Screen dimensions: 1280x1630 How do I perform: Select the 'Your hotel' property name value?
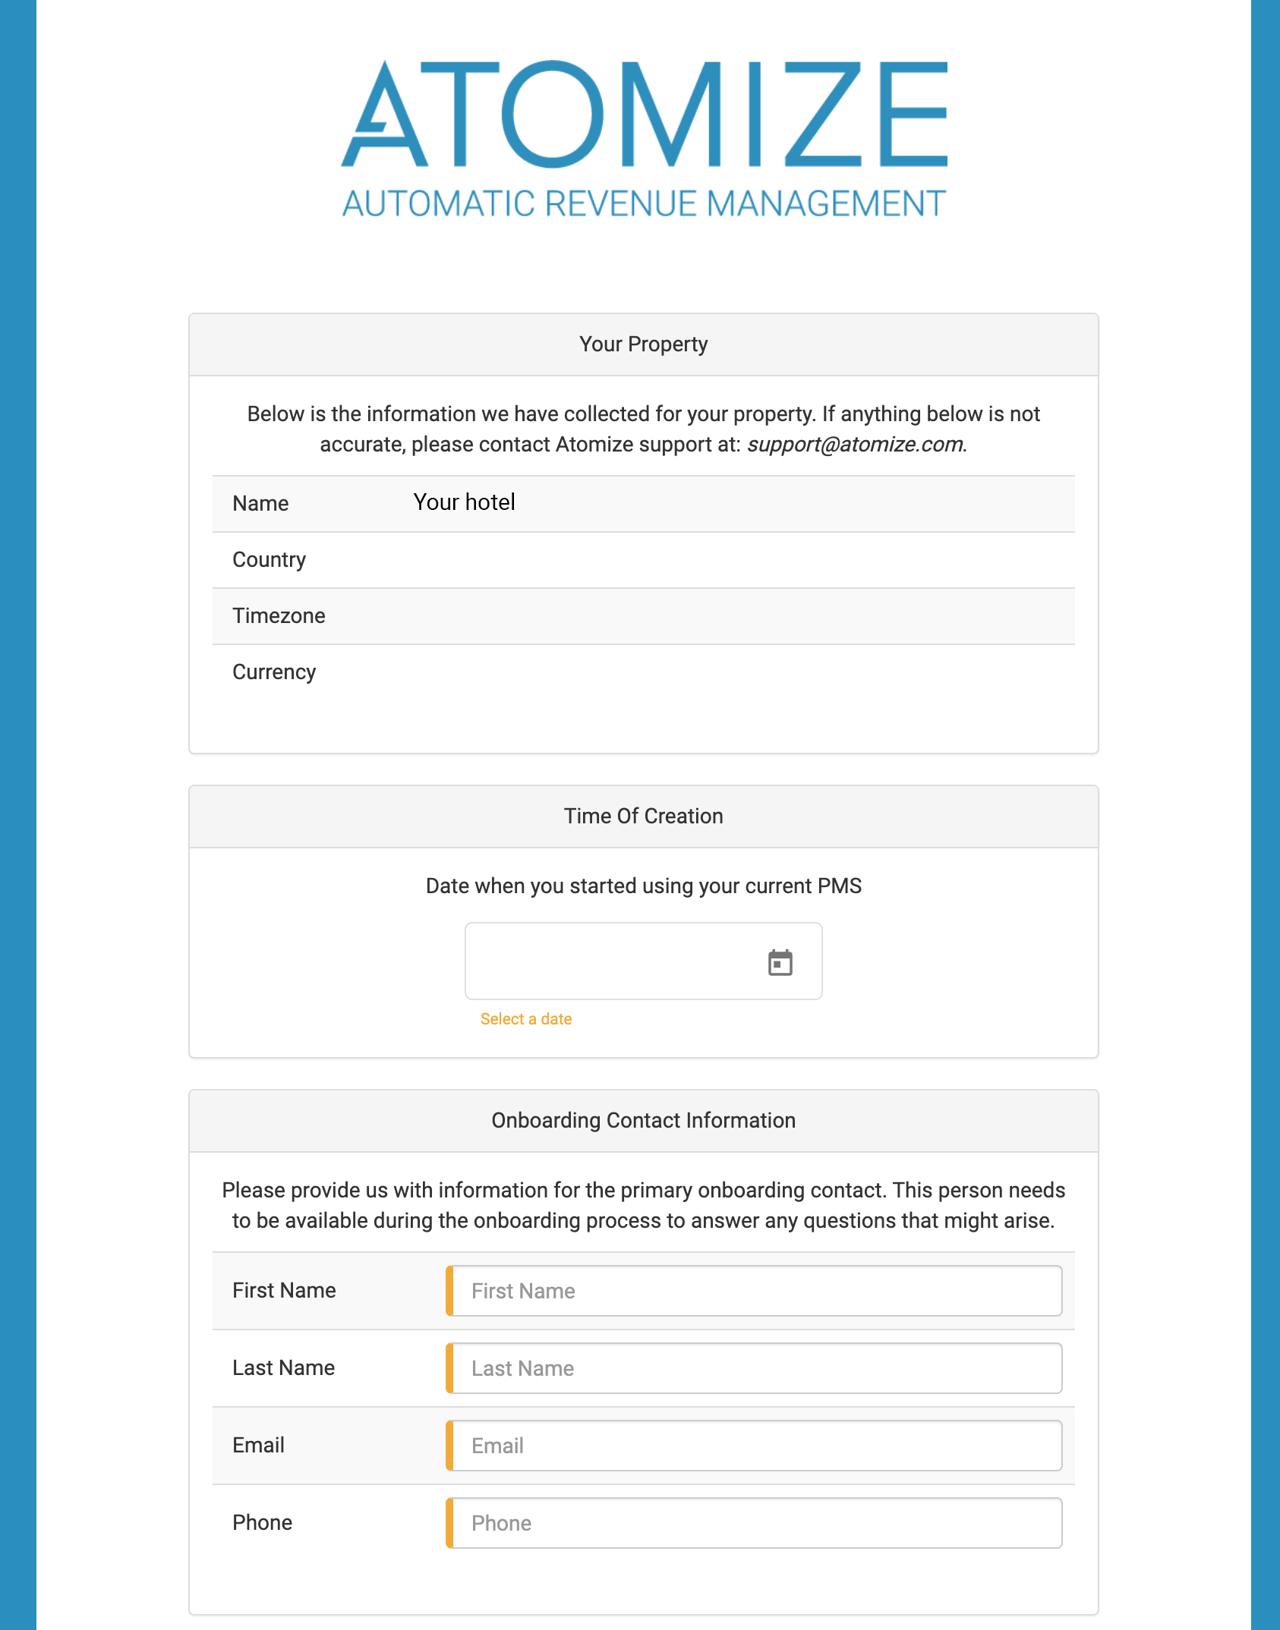(x=464, y=502)
